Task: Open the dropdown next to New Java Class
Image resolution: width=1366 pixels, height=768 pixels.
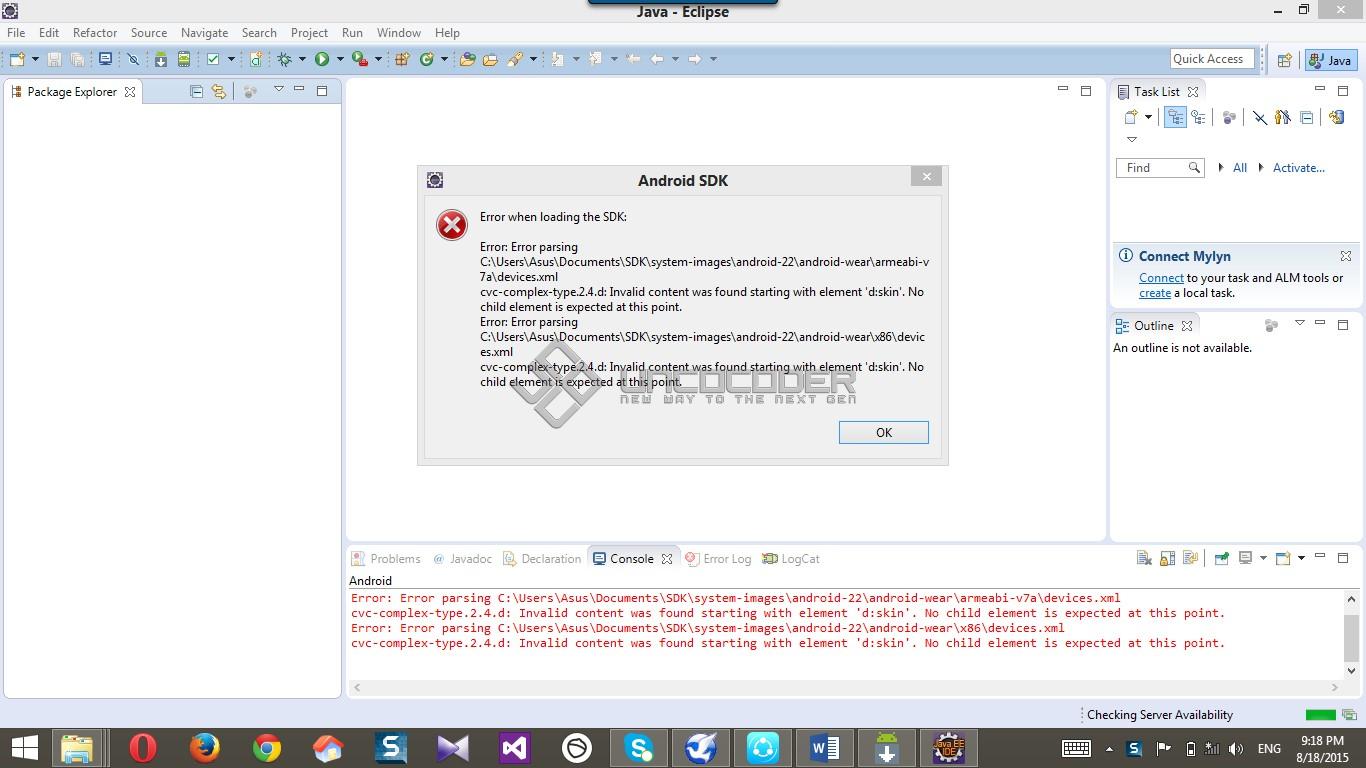Action: [444, 59]
